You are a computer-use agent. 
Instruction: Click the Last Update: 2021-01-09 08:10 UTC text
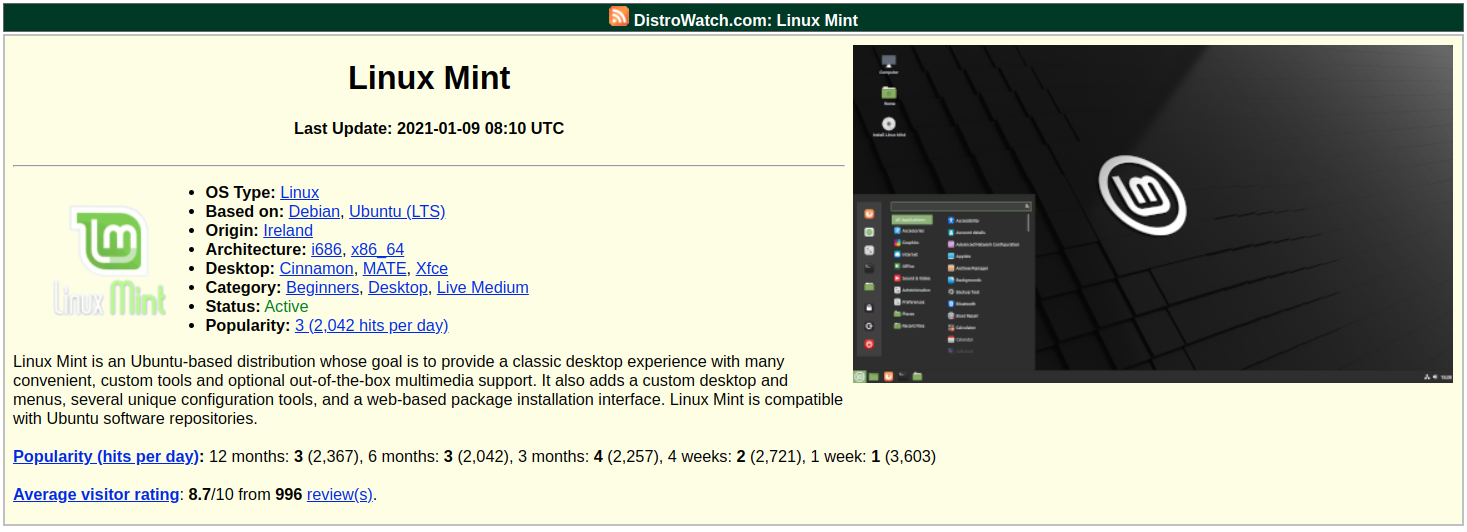click(429, 129)
